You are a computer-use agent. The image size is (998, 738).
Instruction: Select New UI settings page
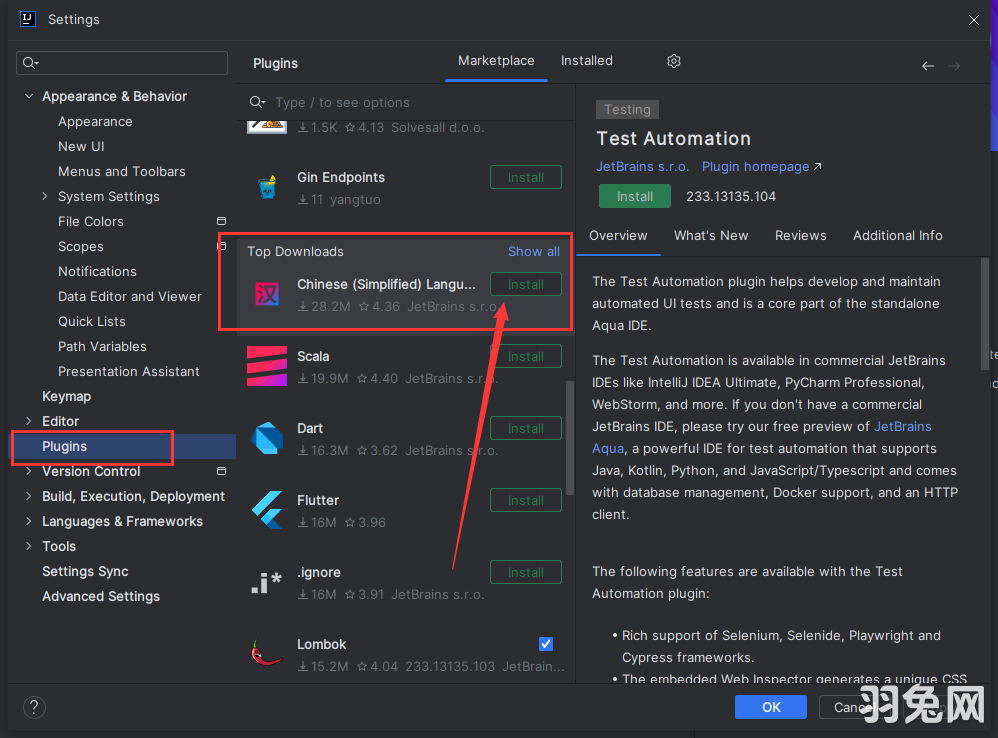click(81, 146)
